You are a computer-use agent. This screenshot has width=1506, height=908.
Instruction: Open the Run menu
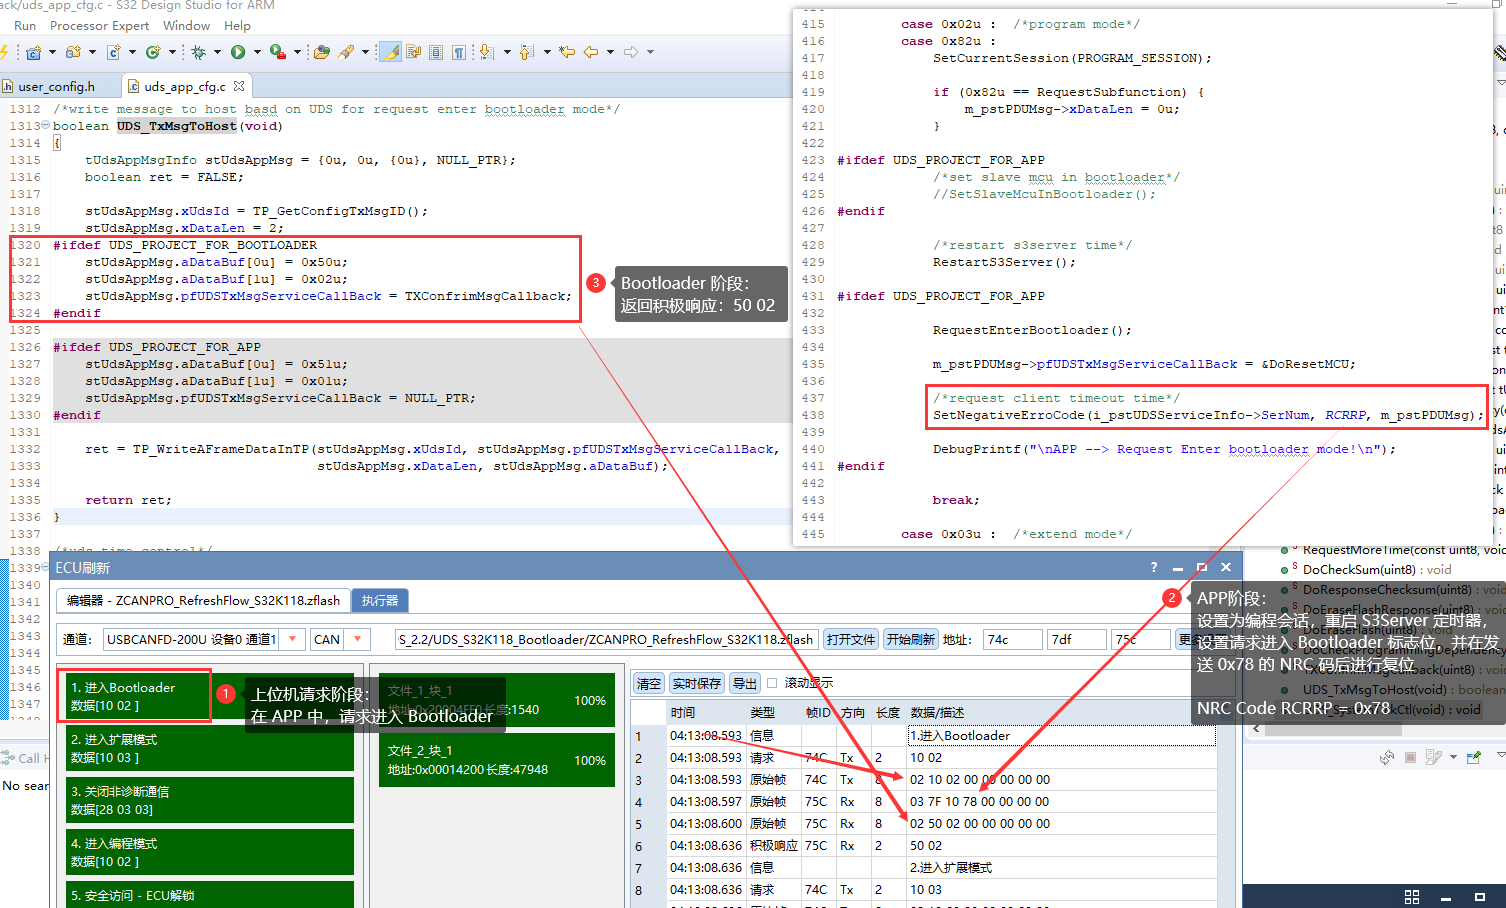[x=25, y=25]
